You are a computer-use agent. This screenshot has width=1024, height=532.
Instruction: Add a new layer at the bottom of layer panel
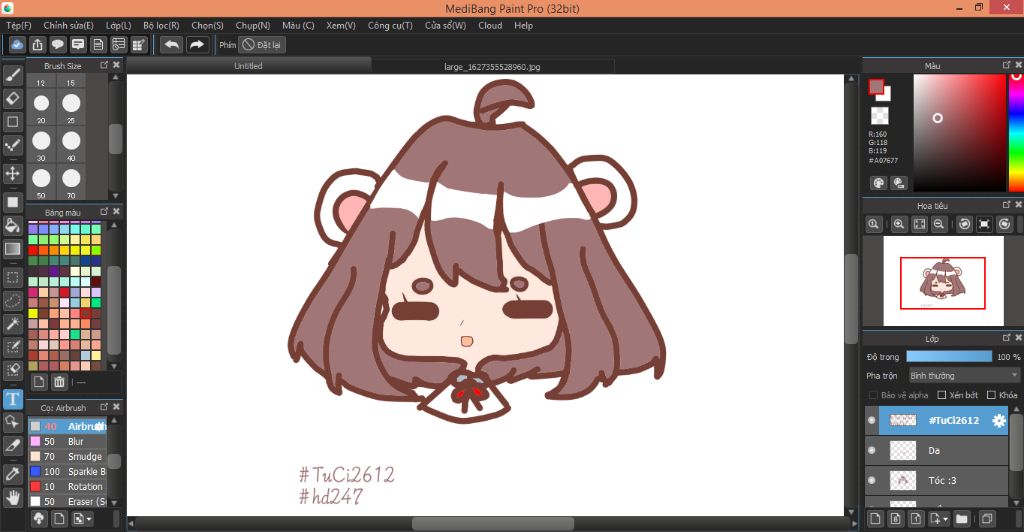876,519
